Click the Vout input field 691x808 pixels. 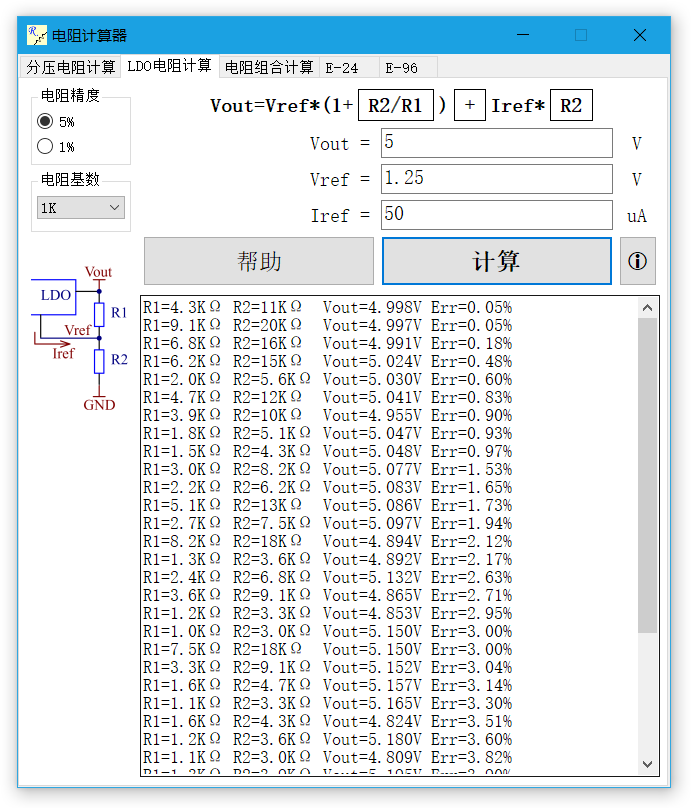[496, 143]
